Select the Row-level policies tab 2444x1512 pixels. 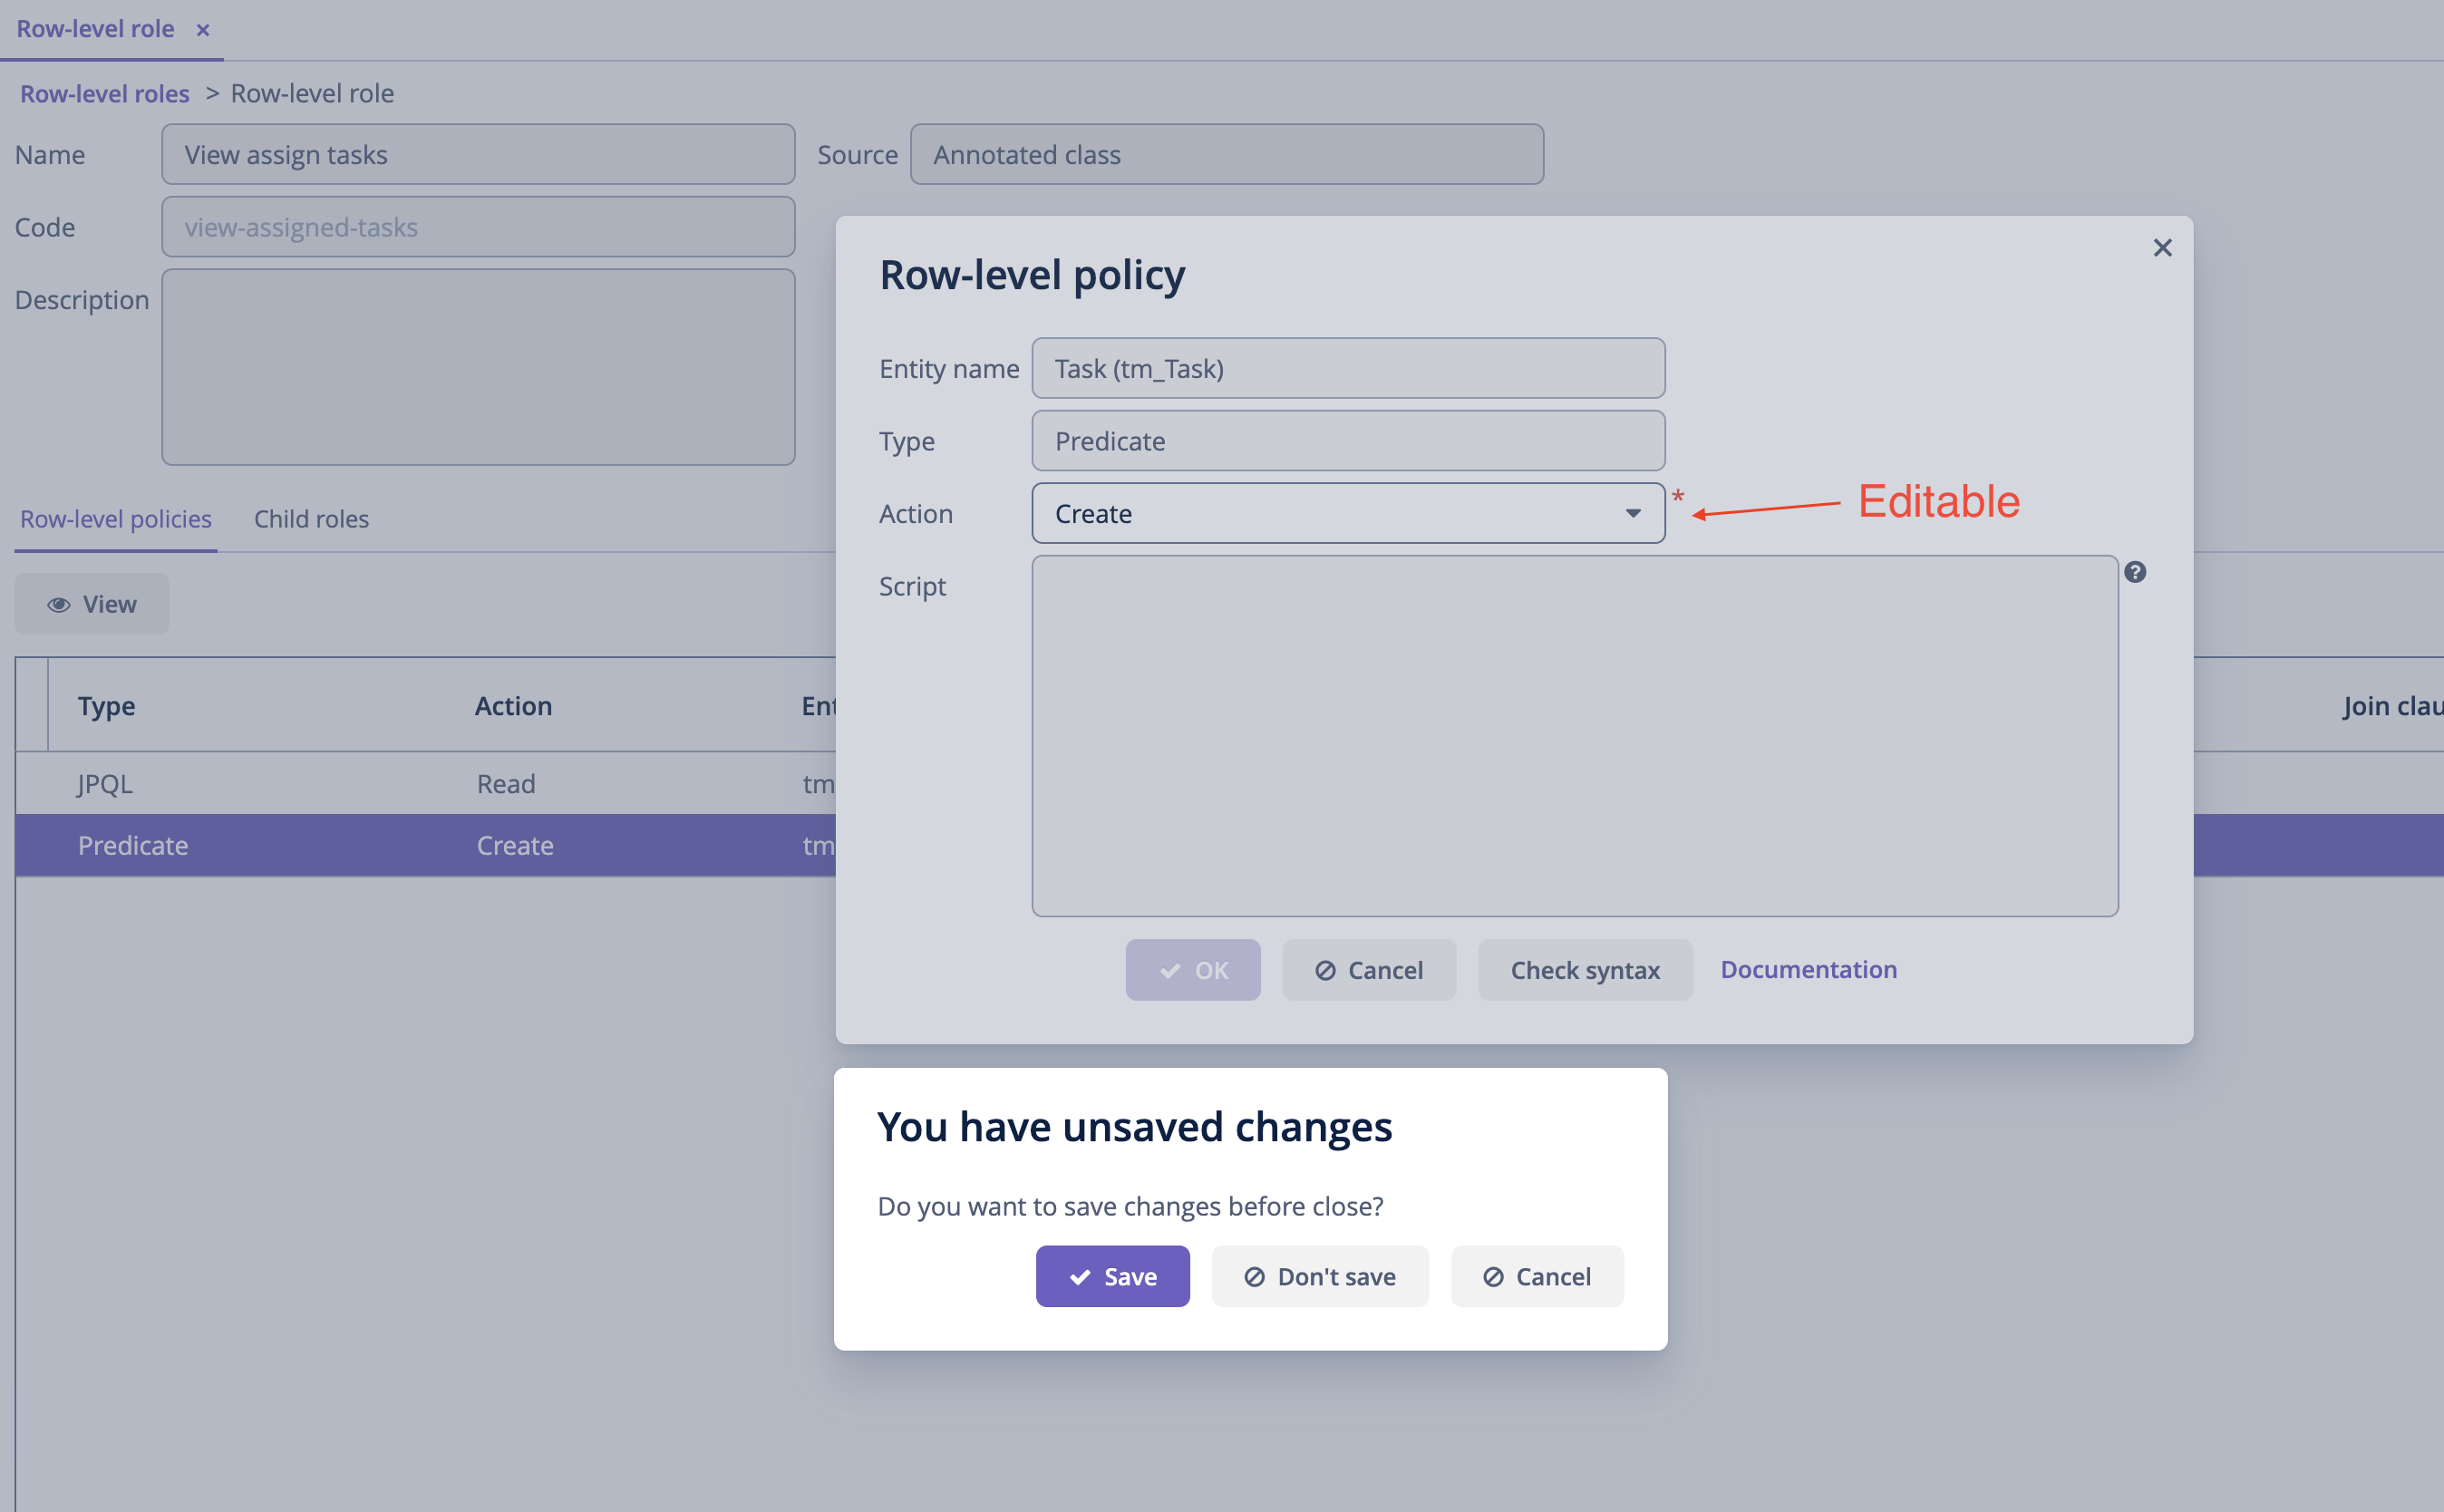pos(116,519)
